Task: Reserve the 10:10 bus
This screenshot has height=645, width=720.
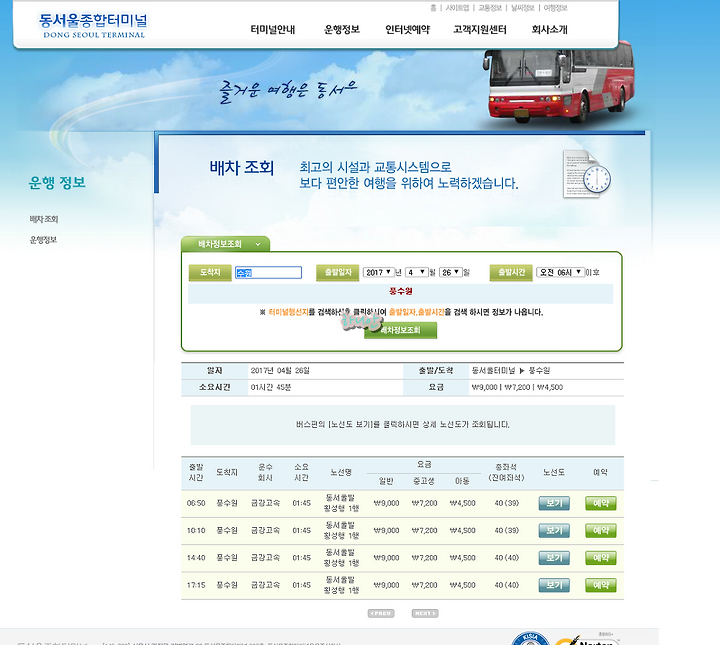Action: [x=601, y=531]
